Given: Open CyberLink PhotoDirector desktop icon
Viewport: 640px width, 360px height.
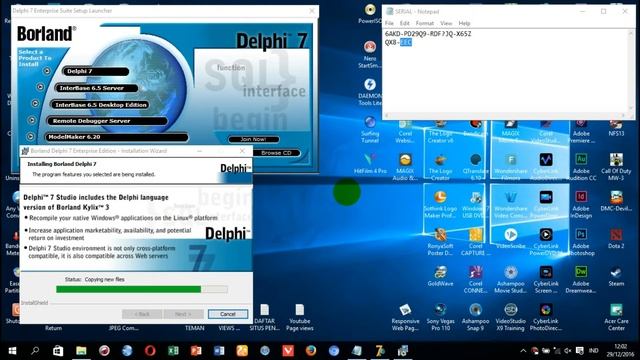Looking at the screenshot, I should point(546,317).
